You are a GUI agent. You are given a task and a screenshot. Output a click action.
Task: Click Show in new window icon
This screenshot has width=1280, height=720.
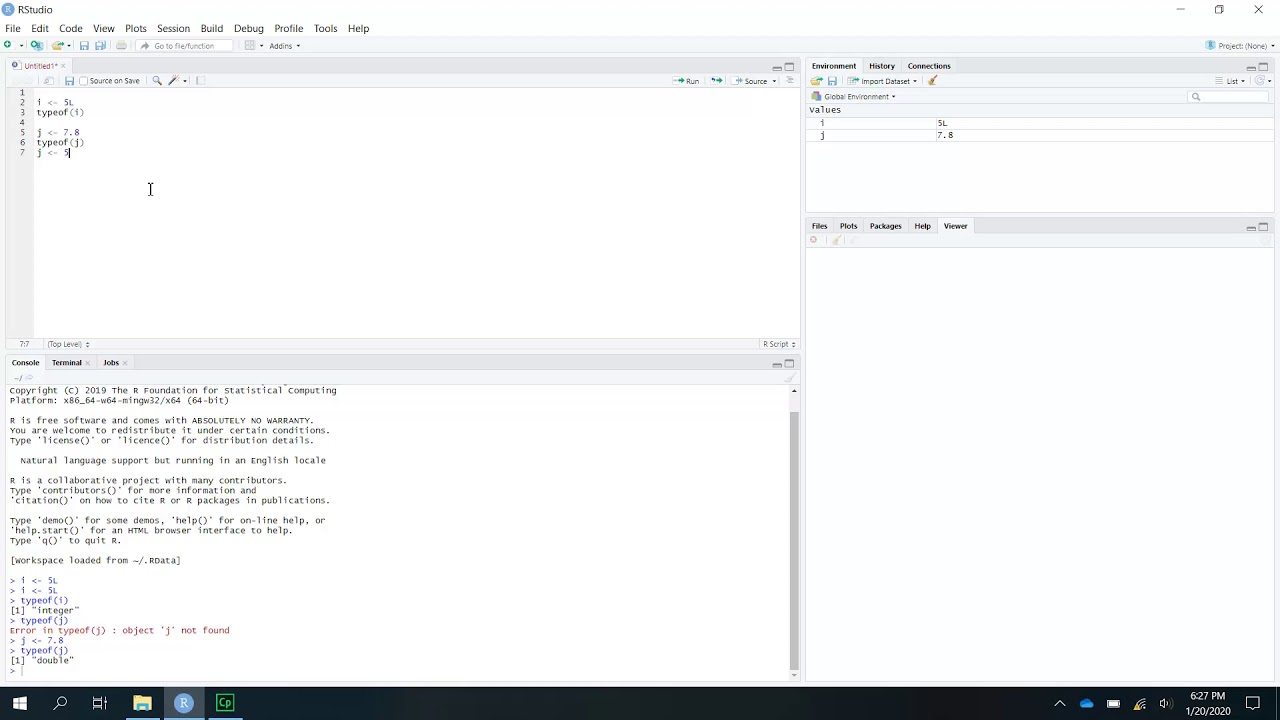click(48, 81)
